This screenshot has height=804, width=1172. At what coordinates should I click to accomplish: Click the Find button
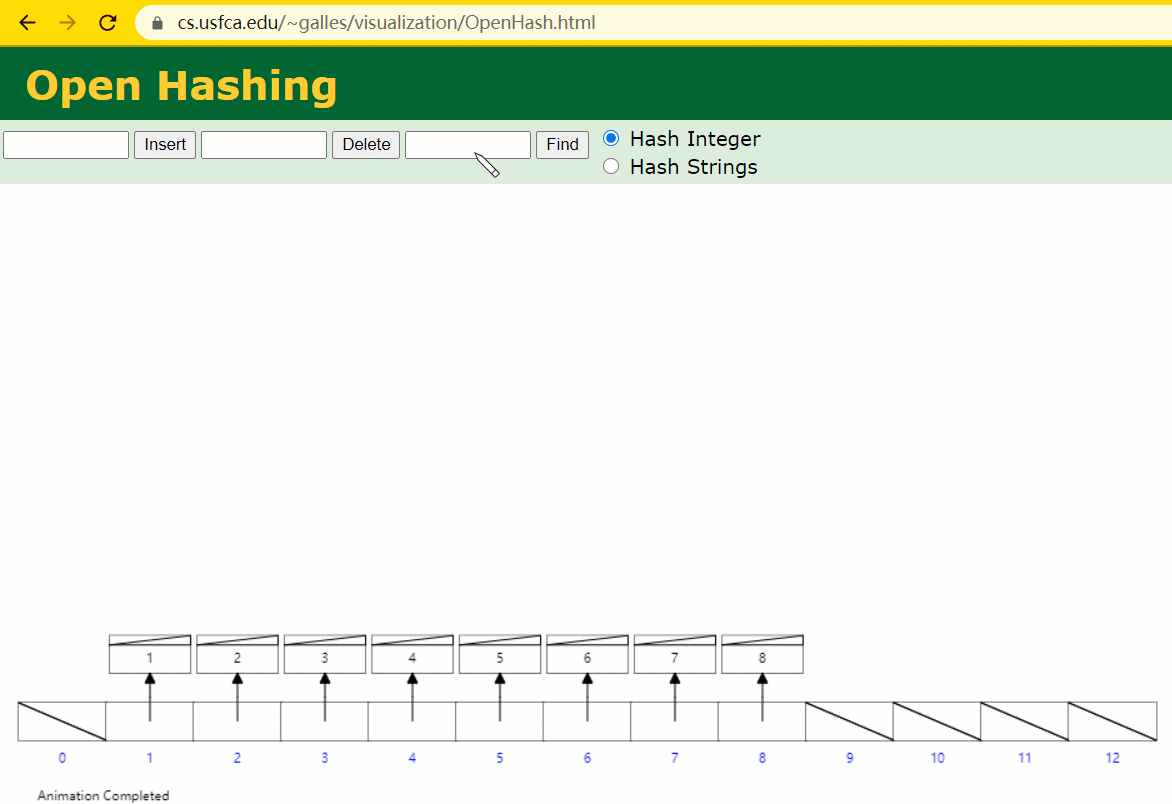click(562, 145)
